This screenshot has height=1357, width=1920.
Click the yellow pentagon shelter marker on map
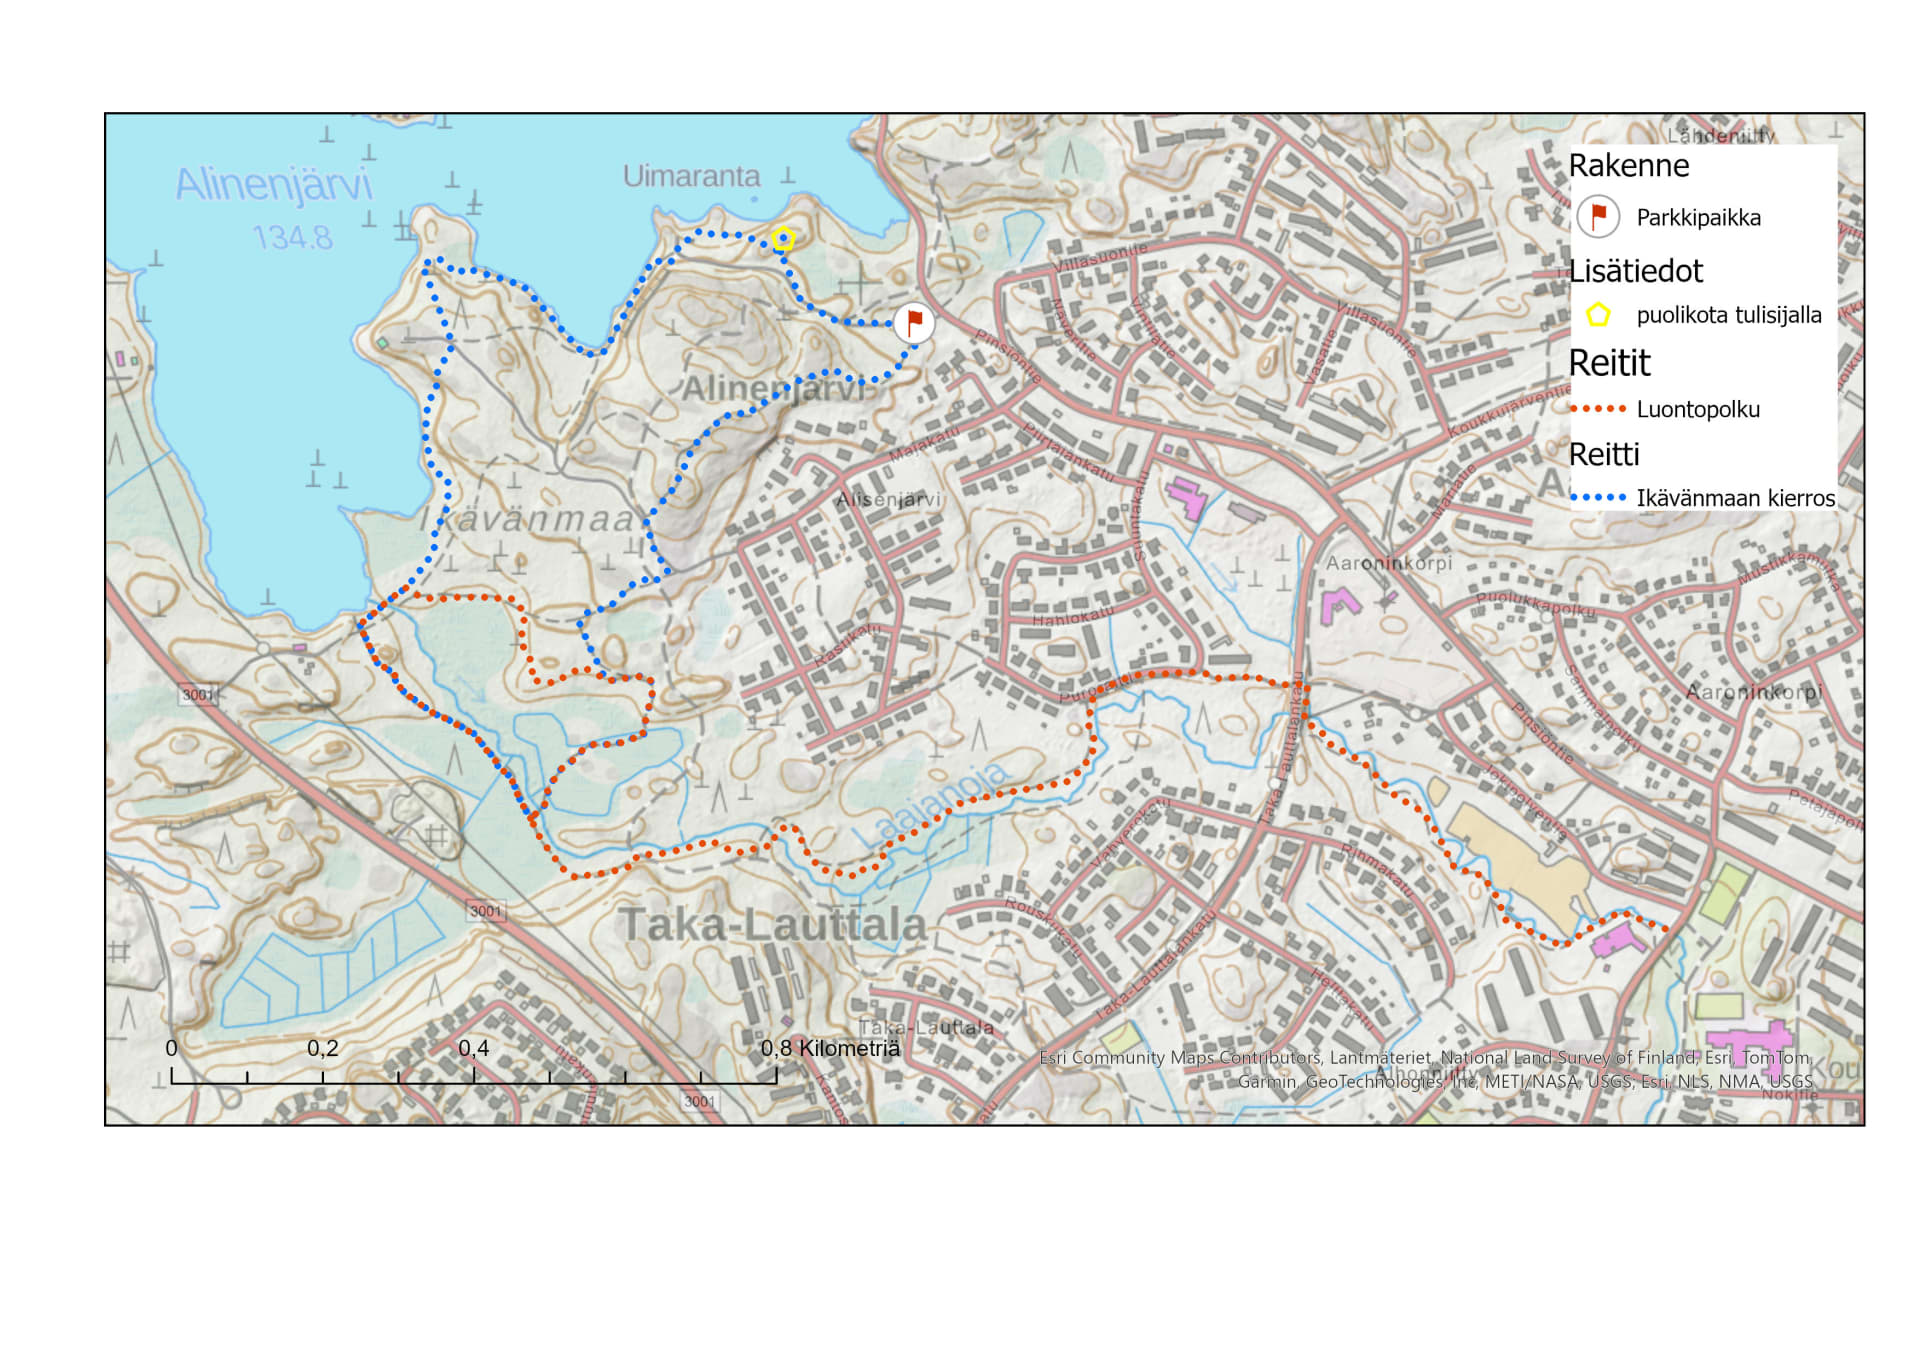[783, 239]
